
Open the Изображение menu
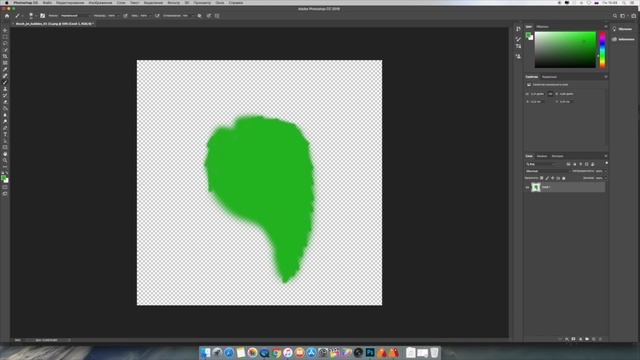[100, 2]
